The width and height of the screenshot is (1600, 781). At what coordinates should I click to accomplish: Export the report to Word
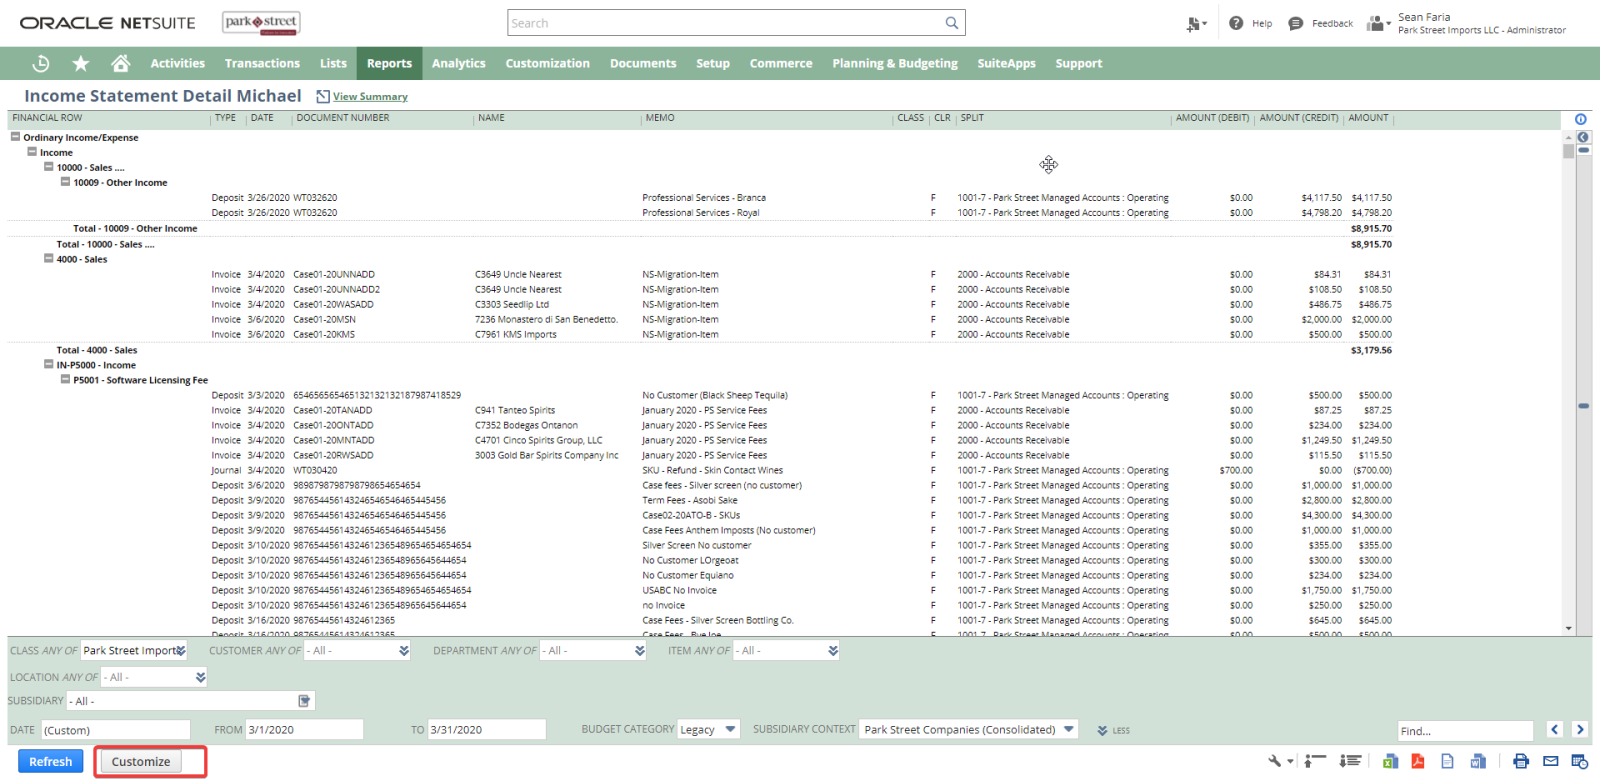1478,761
